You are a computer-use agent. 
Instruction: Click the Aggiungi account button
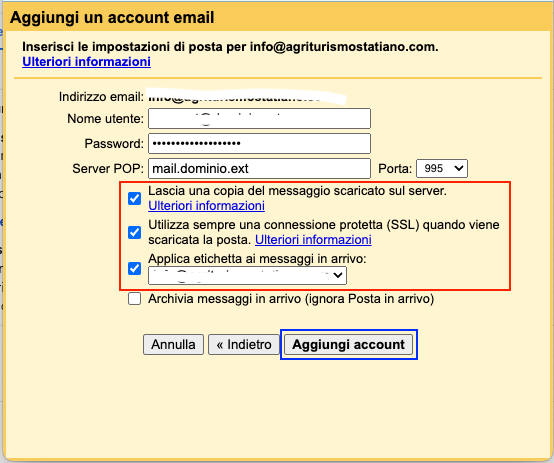[x=348, y=345]
